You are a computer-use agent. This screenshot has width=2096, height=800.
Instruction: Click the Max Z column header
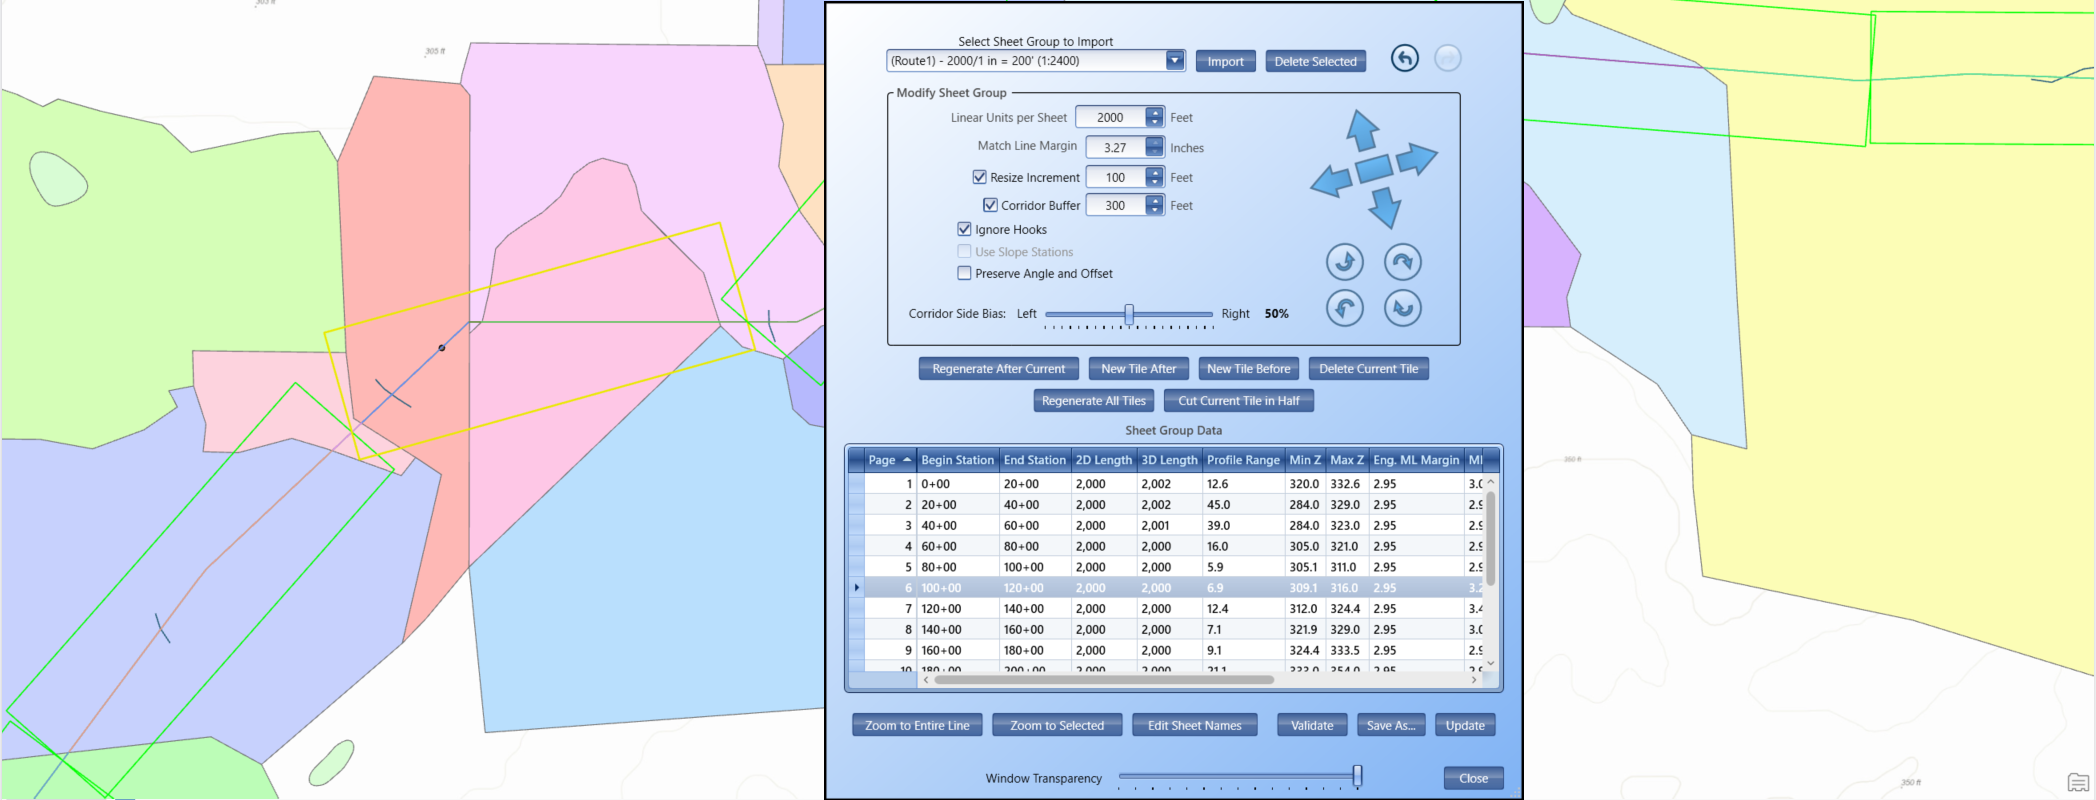1347,460
